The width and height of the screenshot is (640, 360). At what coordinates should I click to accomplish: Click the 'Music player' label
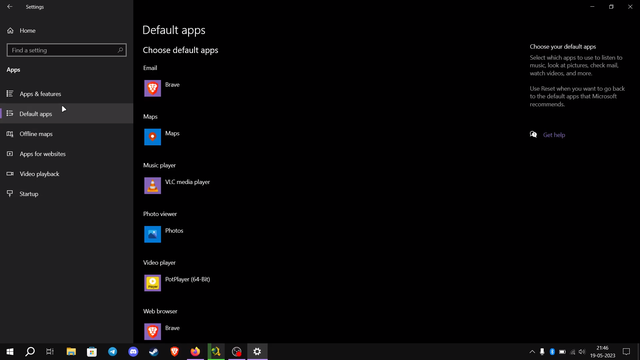pos(159,165)
